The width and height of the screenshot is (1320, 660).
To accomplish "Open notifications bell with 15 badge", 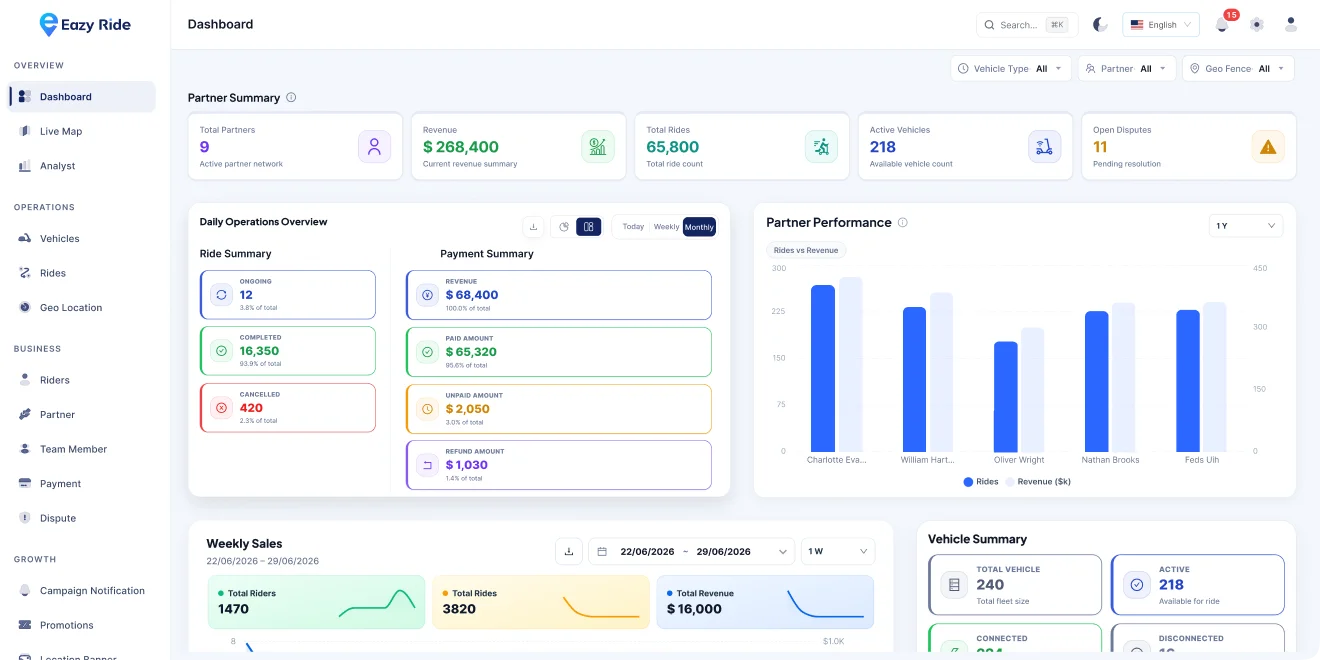I will [1222, 25].
